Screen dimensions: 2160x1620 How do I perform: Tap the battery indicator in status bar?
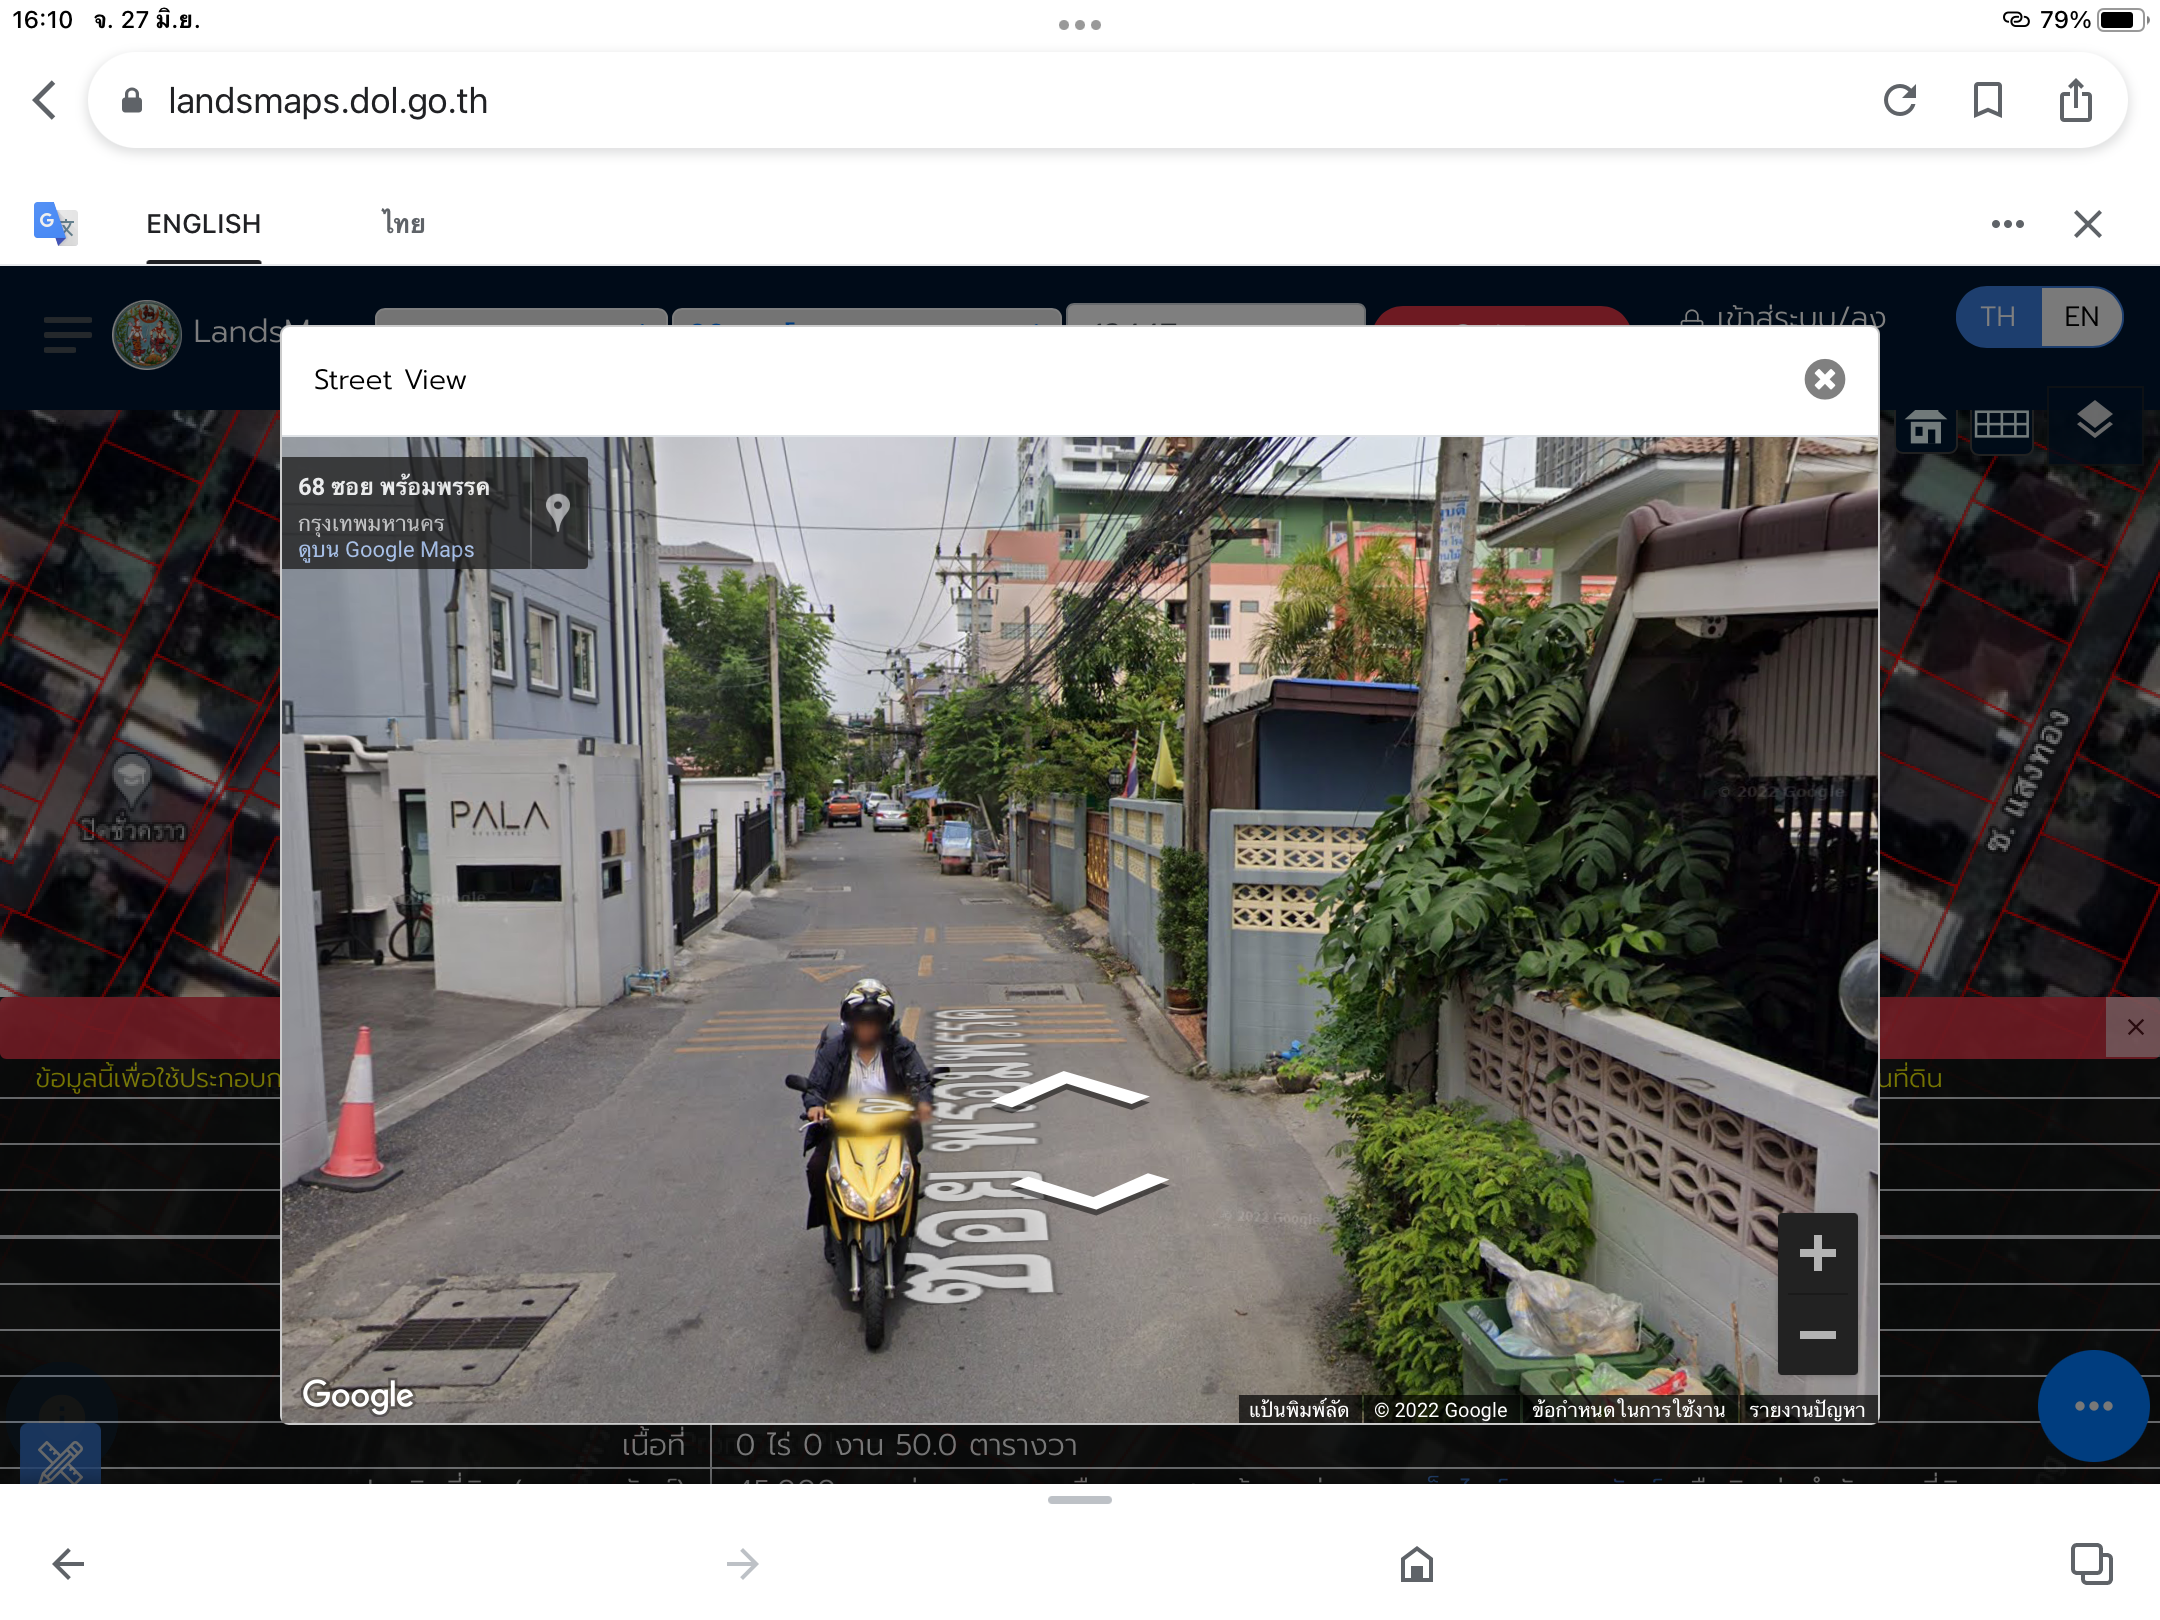click(2120, 20)
